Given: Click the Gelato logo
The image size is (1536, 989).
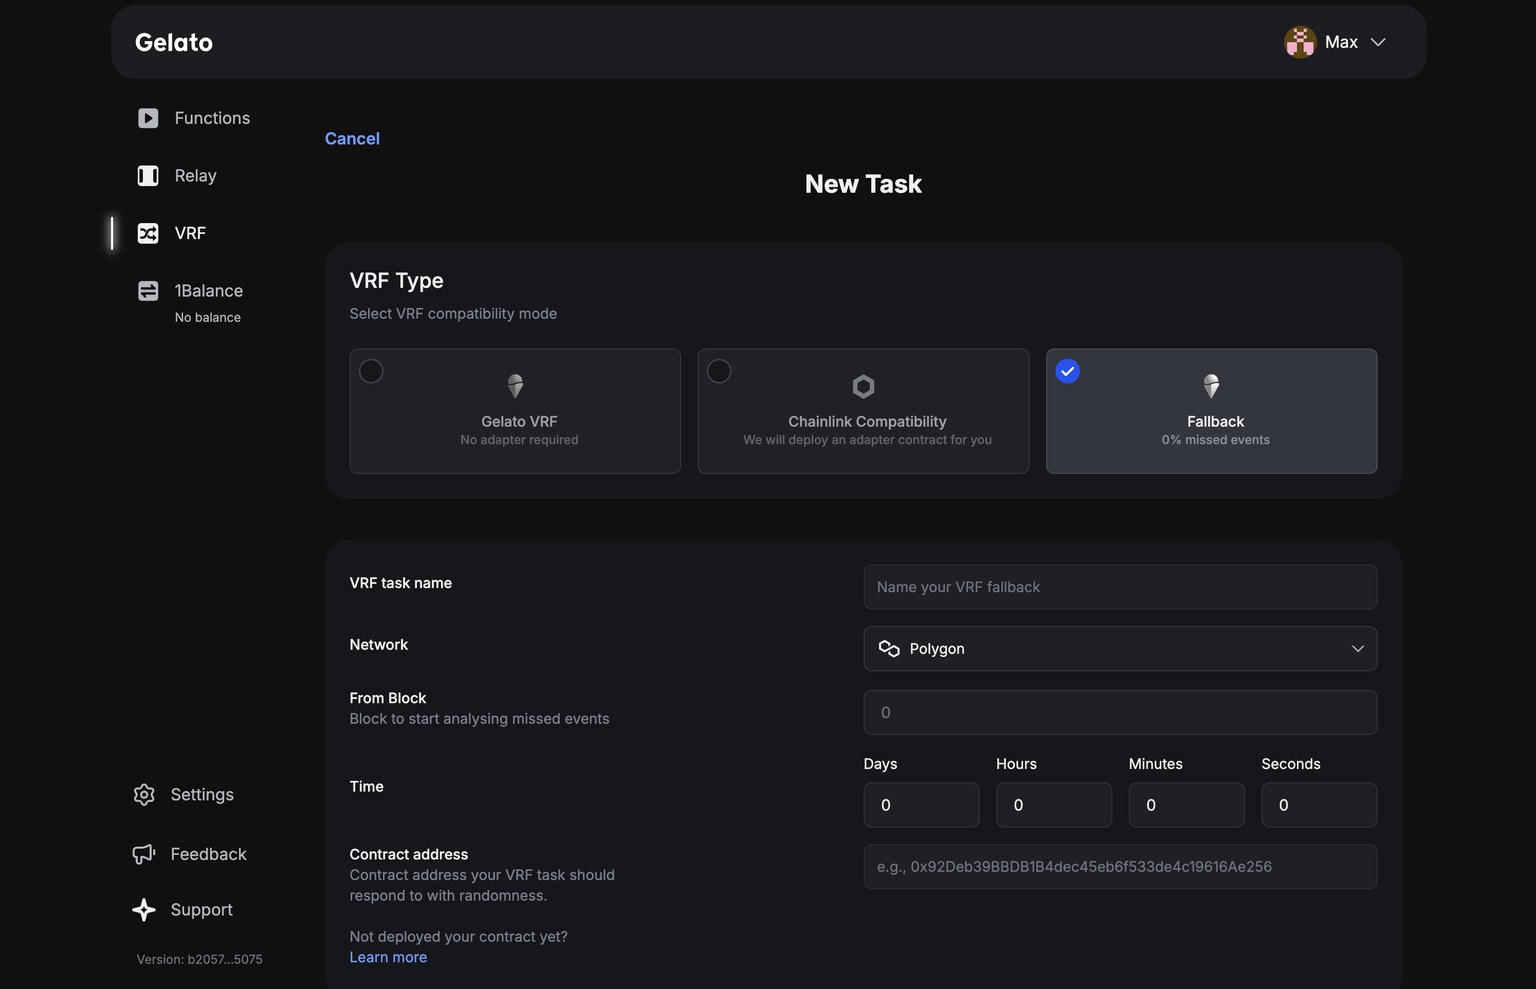Looking at the screenshot, I should [174, 42].
